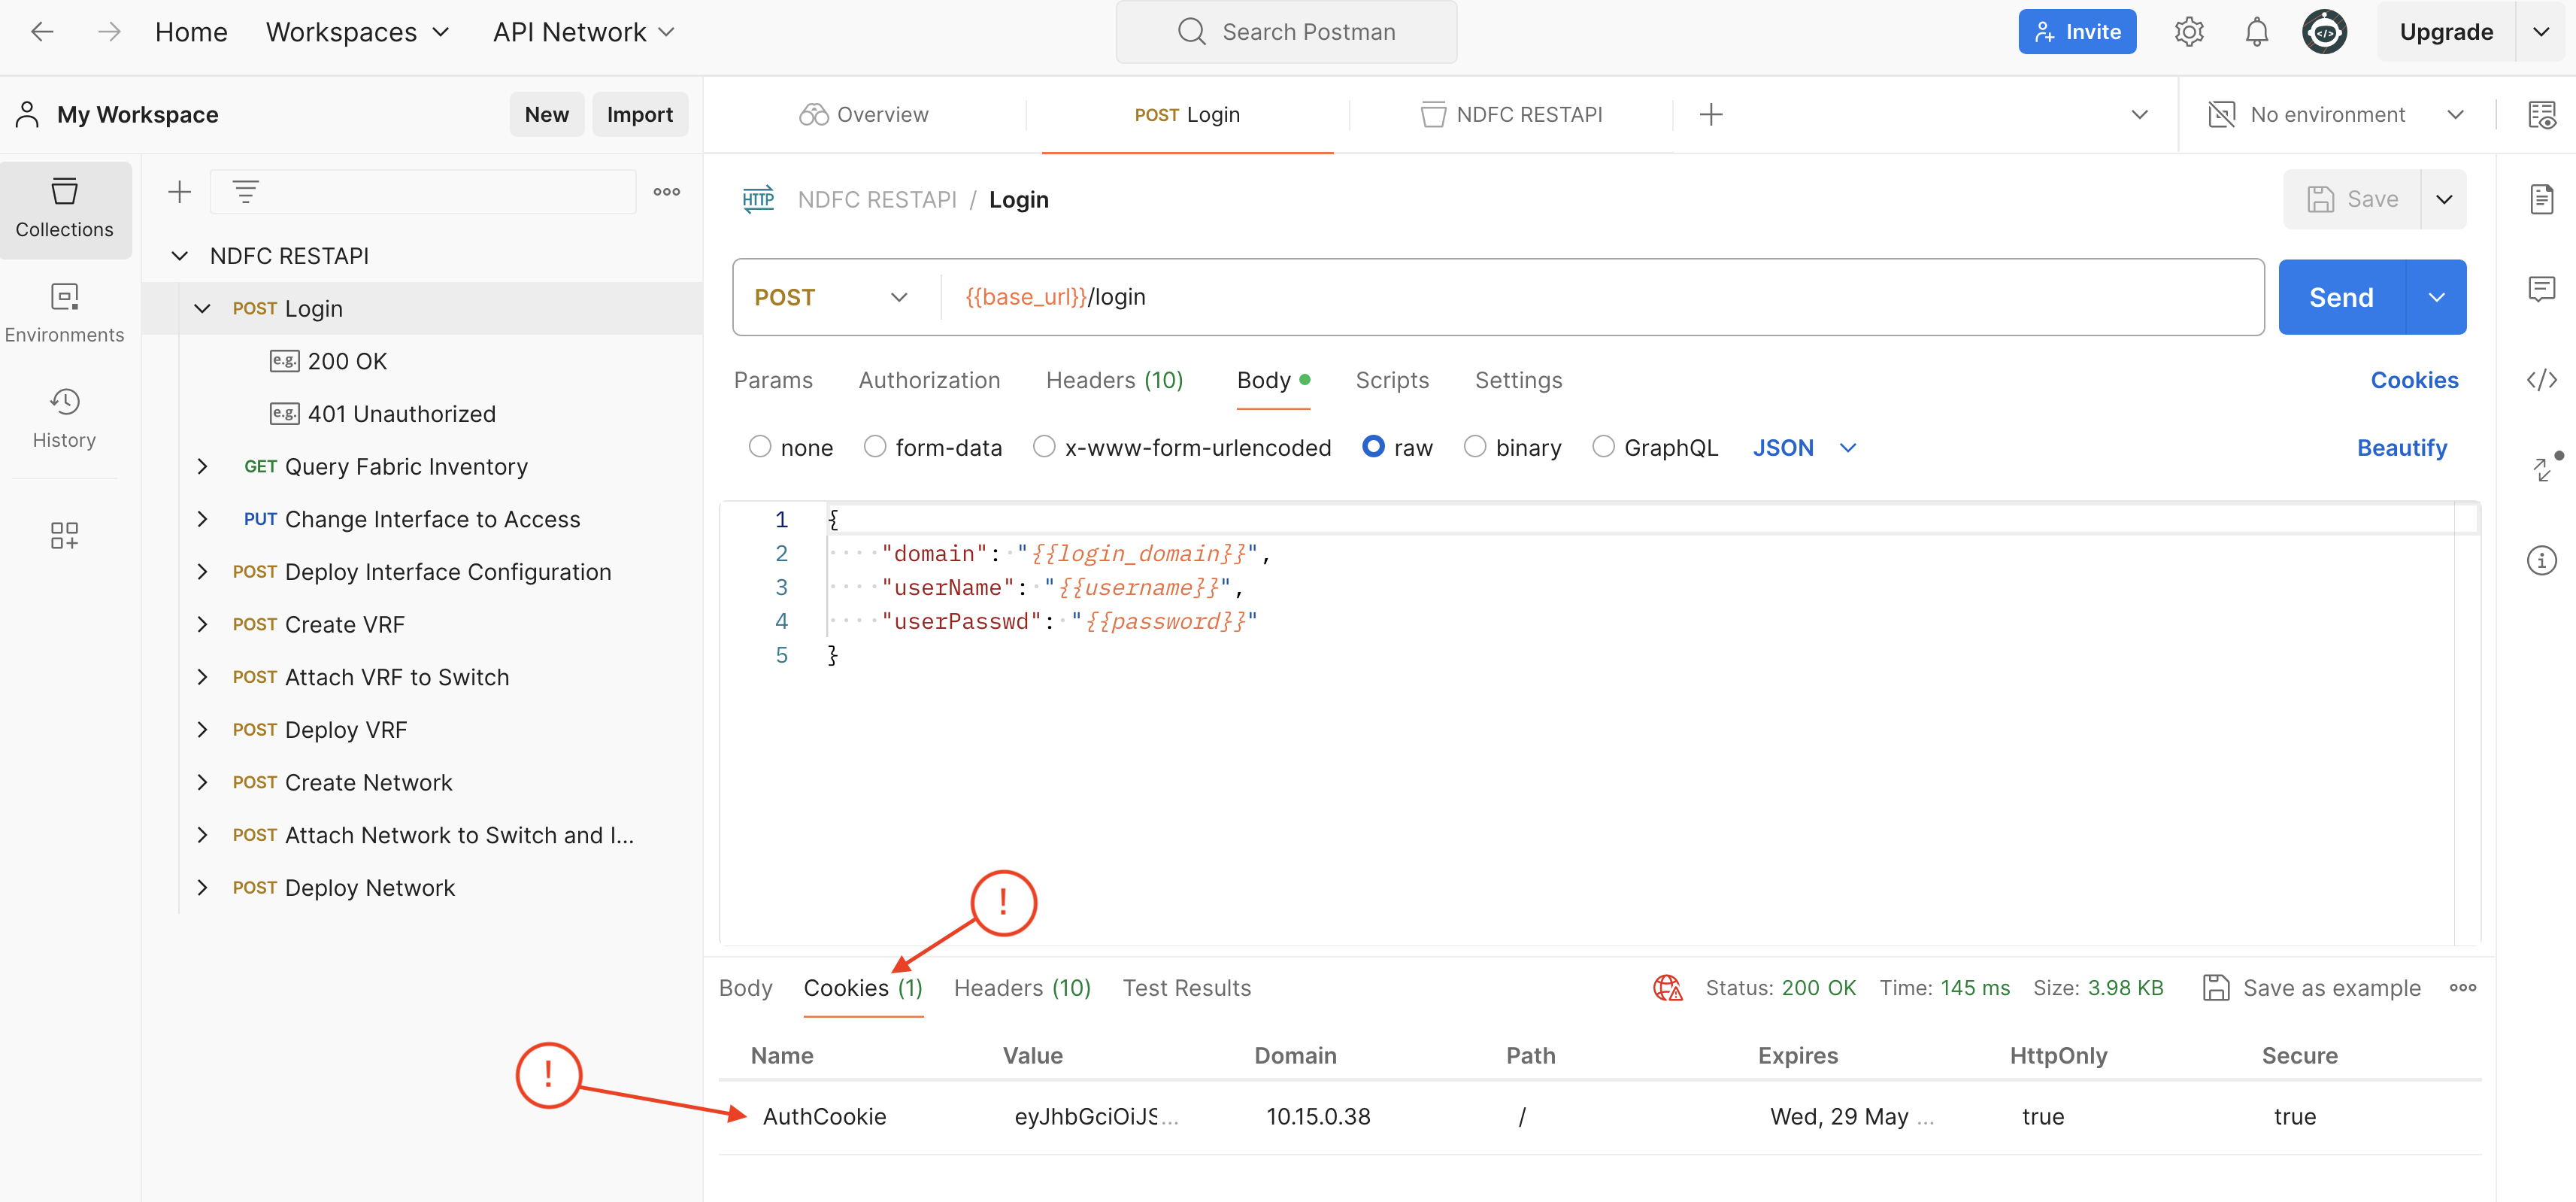The width and height of the screenshot is (2576, 1202).
Task: Open the response three-dot options icon
Action: (x=2463, y=988)
